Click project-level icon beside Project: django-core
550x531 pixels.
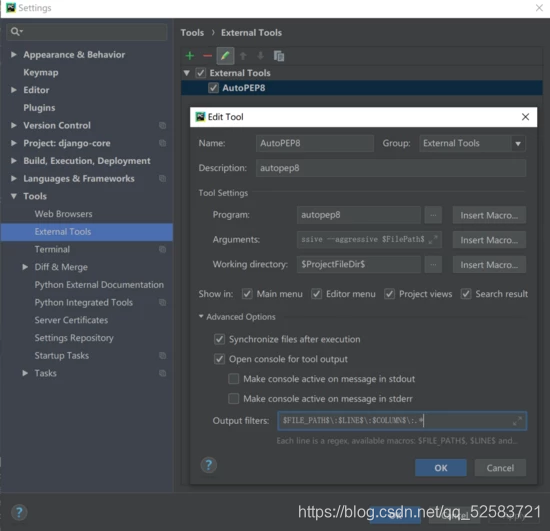click(162, 143)
